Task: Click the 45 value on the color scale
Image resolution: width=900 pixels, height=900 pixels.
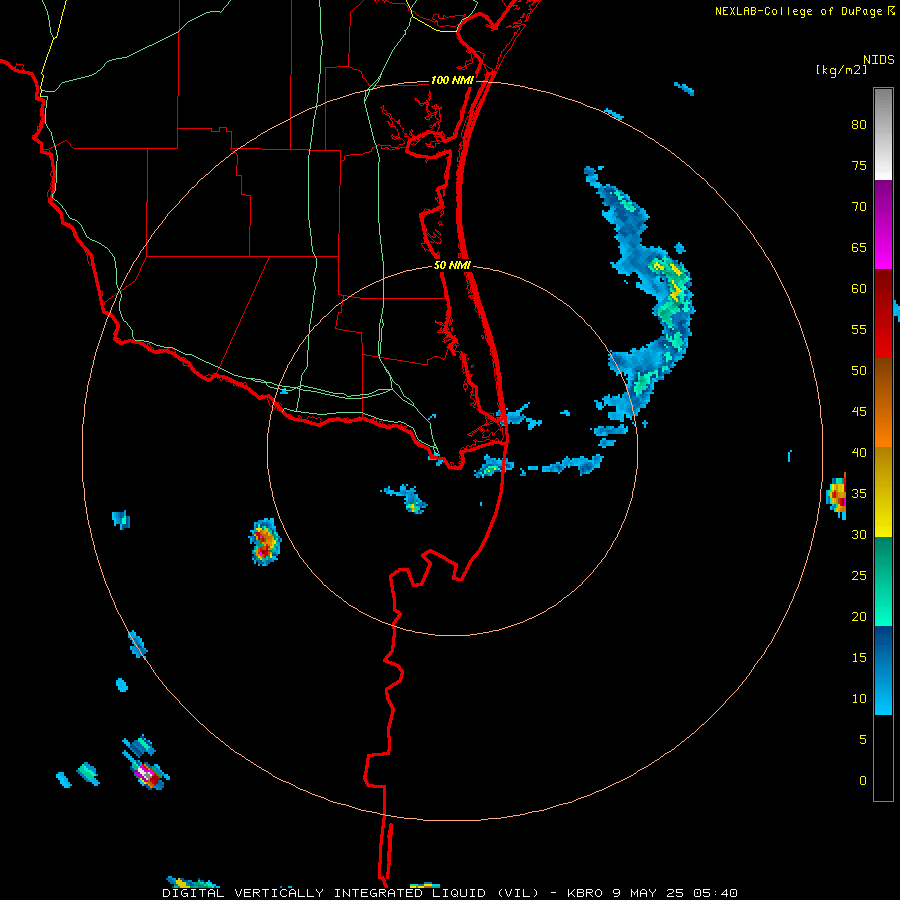Action: tap(859, 412)
